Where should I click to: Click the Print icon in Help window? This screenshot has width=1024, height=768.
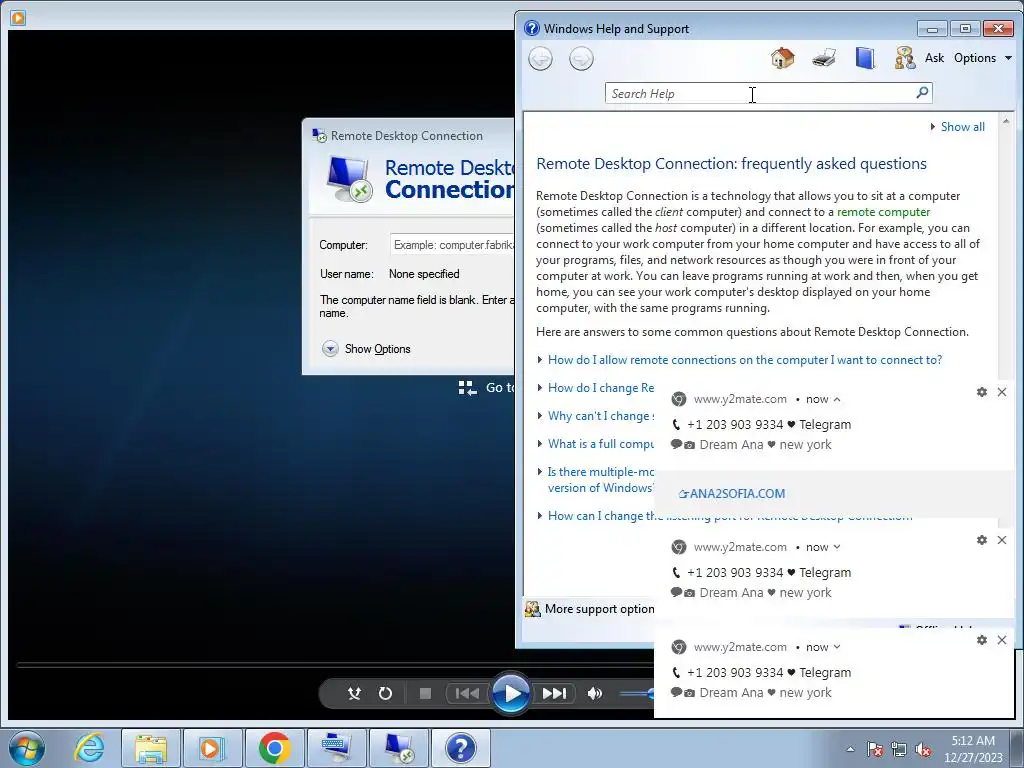824,58
